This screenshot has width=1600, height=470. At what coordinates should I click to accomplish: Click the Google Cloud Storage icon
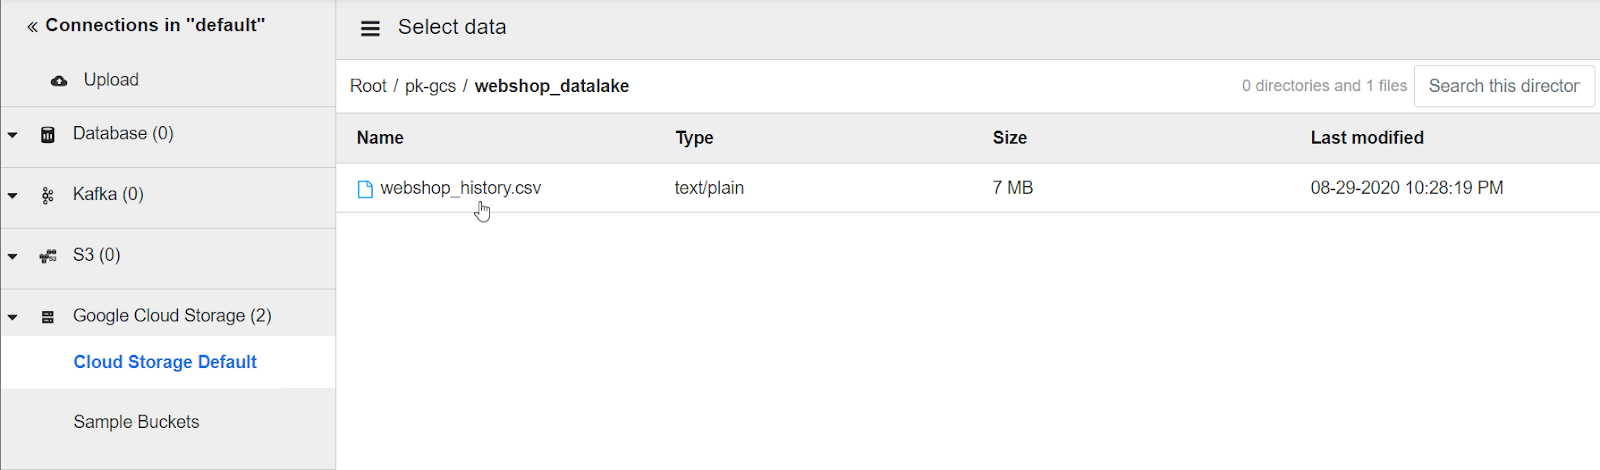(x=47, y=317)
